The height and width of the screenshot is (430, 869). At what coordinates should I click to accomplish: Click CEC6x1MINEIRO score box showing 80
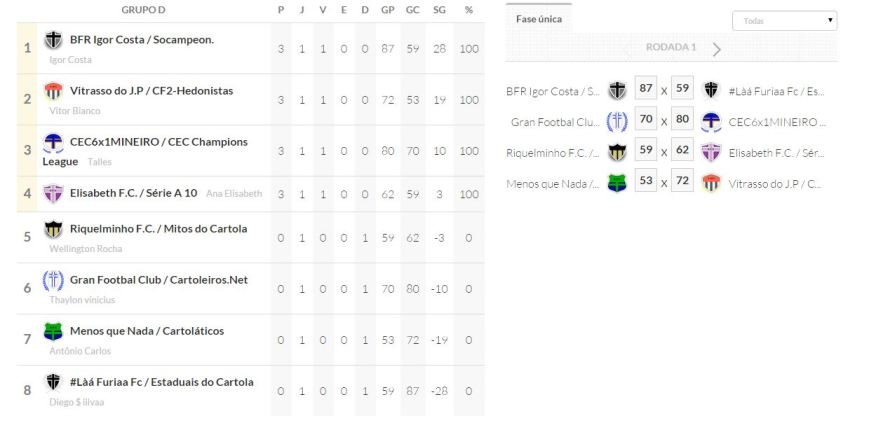[682, 121]
